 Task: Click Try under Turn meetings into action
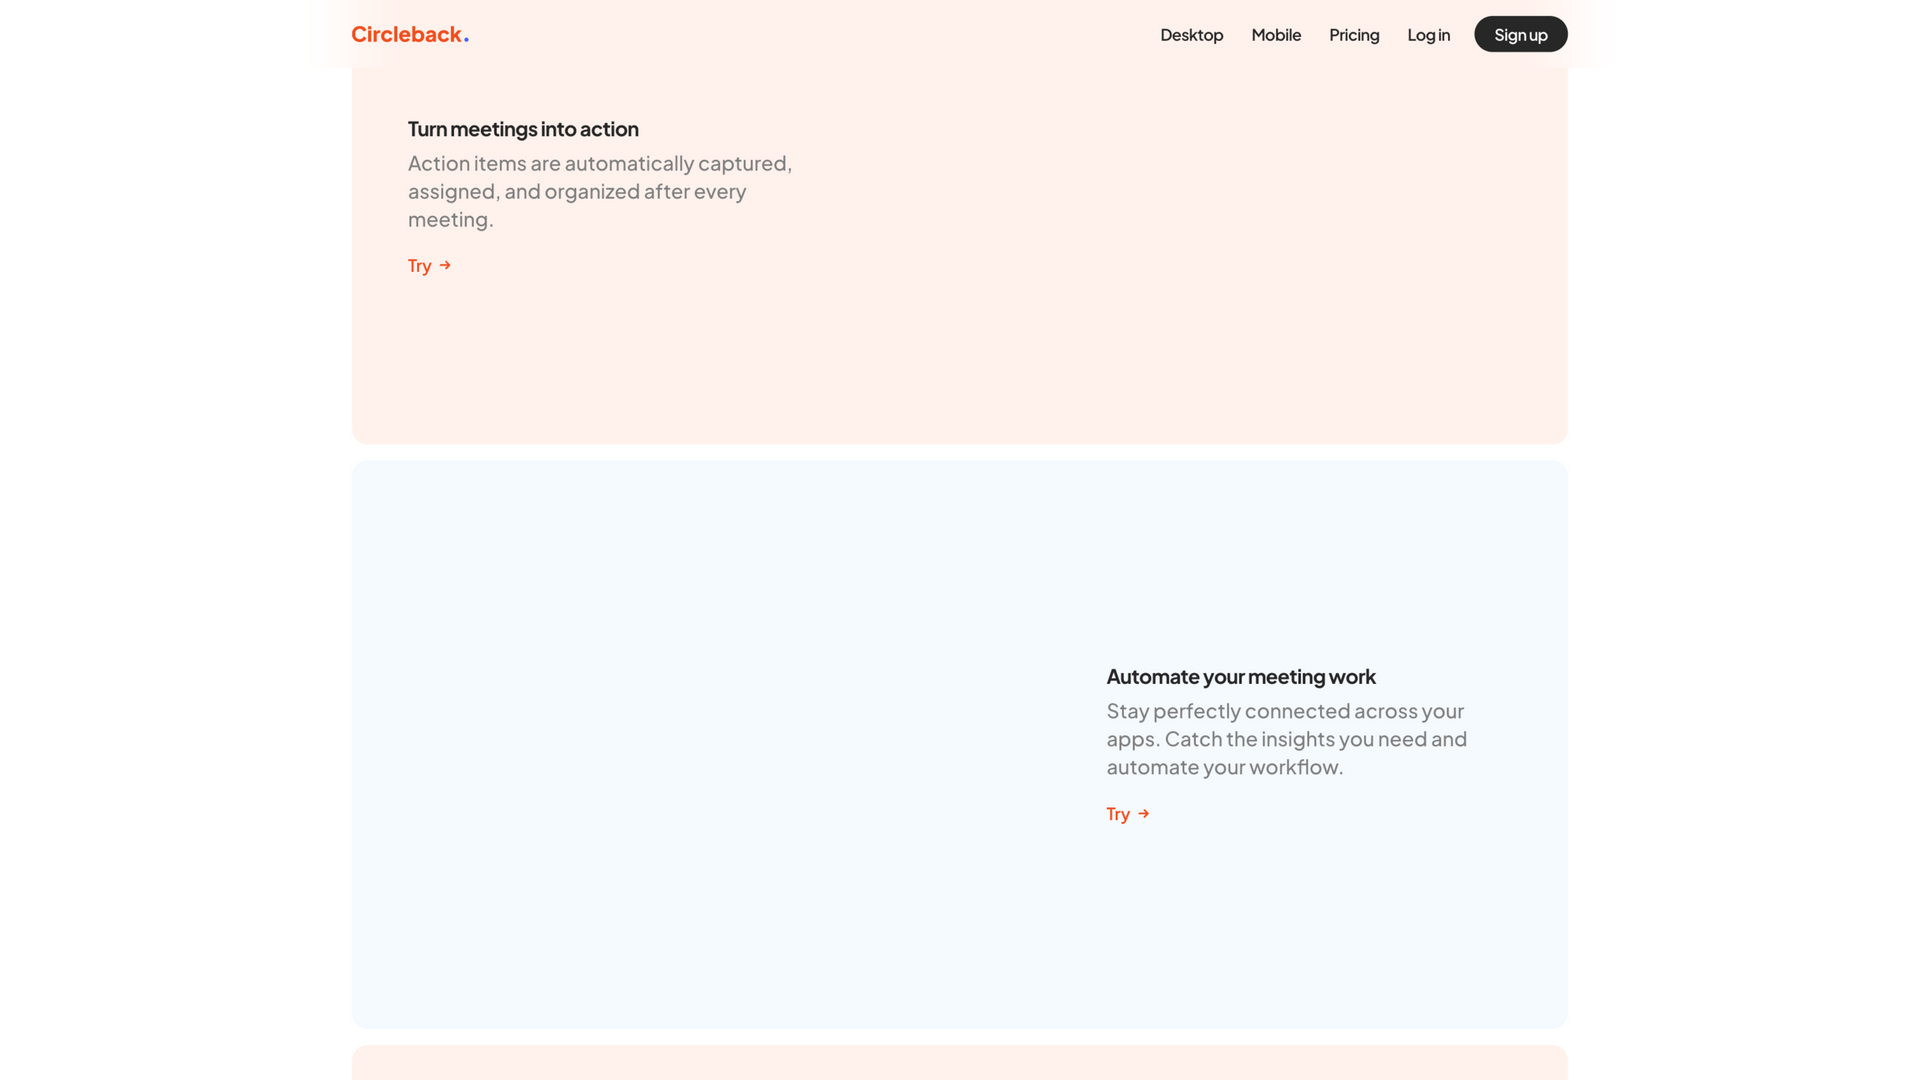430,266
